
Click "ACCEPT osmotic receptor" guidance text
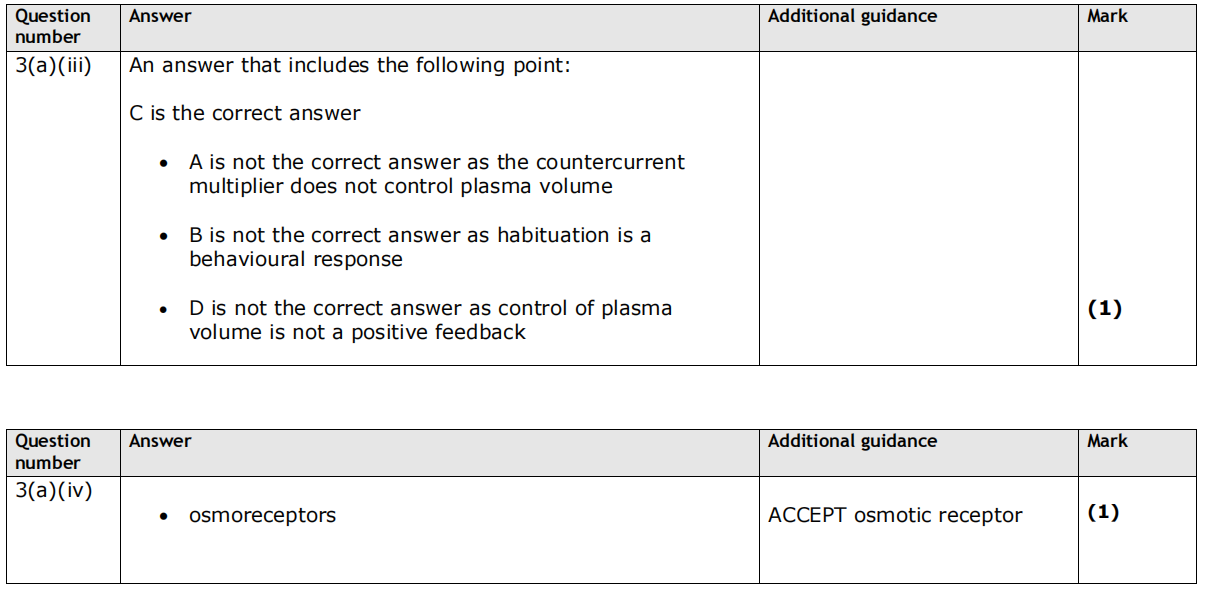[895, 516]
